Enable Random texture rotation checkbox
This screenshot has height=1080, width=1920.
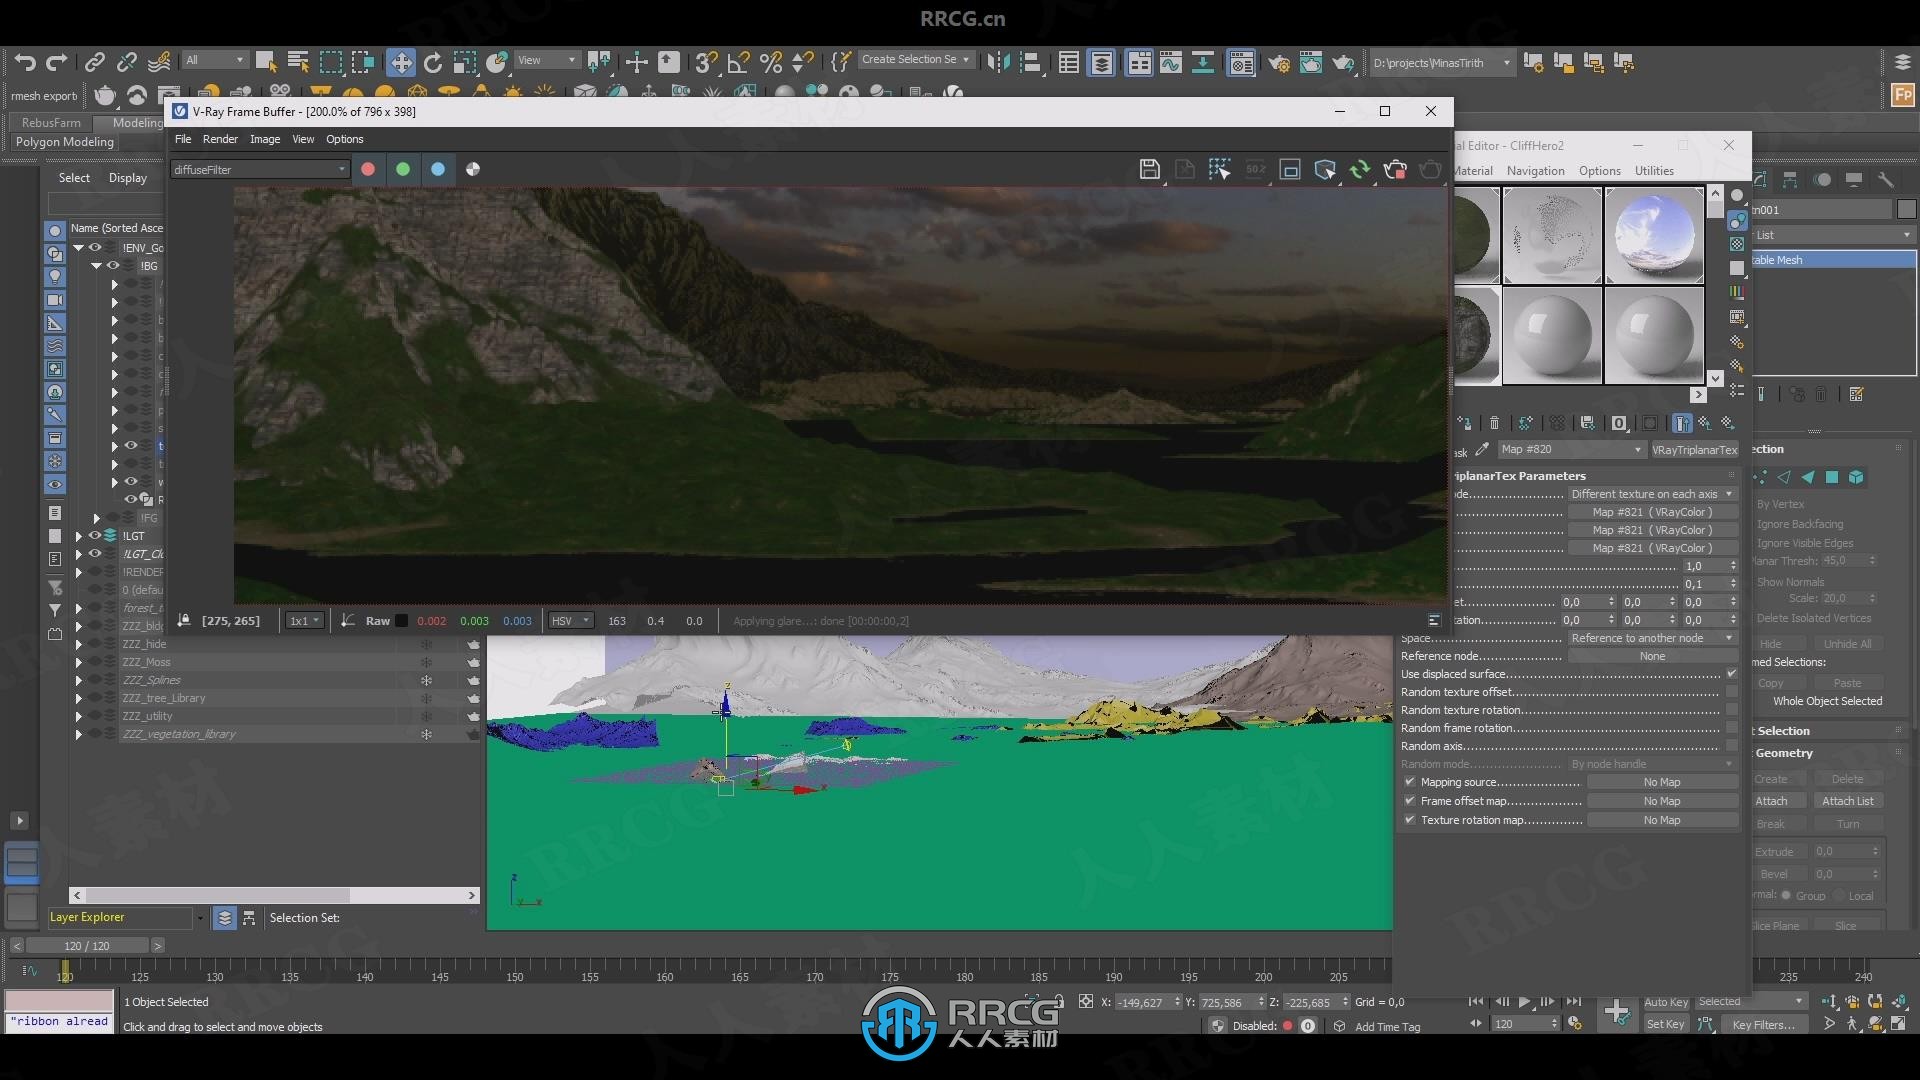(1731, 710)
